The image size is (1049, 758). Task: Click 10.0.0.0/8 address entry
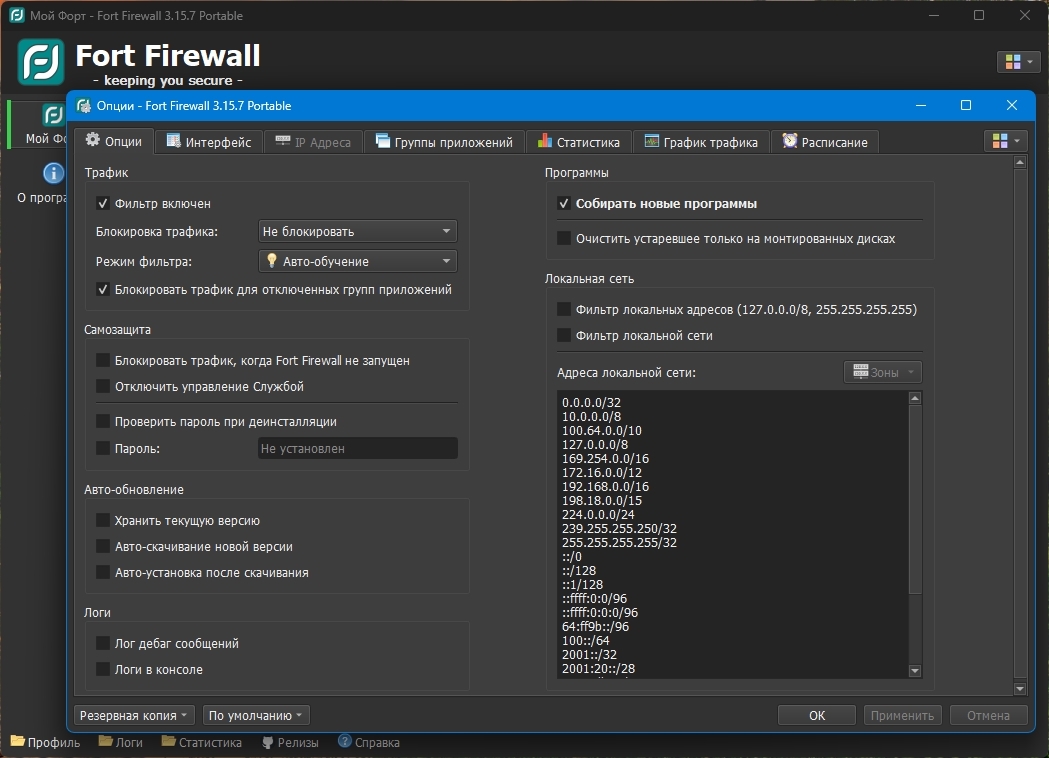click(591, 416)
